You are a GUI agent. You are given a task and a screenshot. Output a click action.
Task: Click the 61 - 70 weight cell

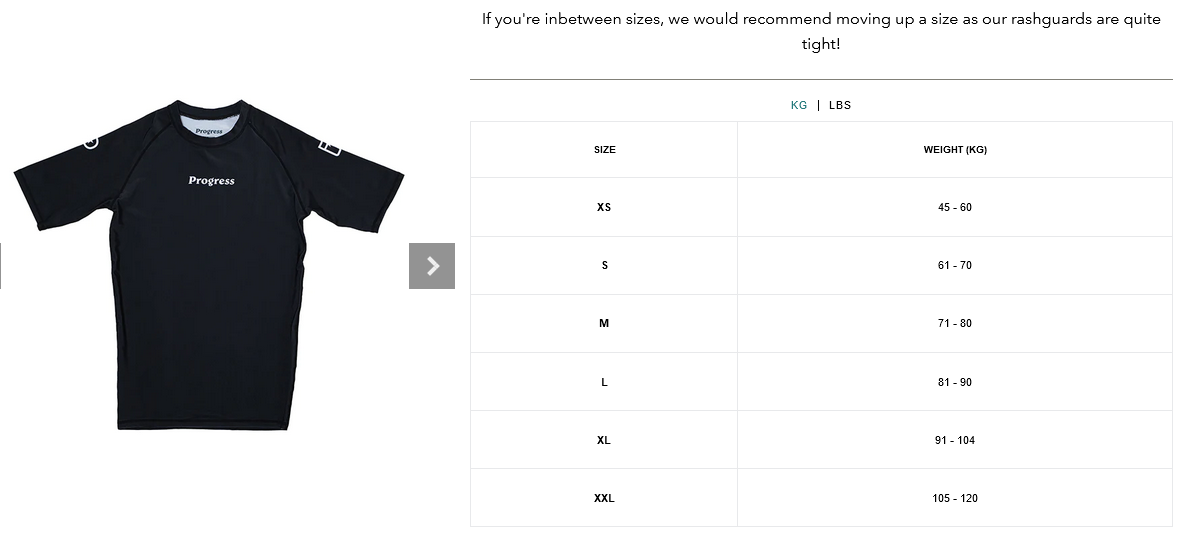(x=955, y=265)
